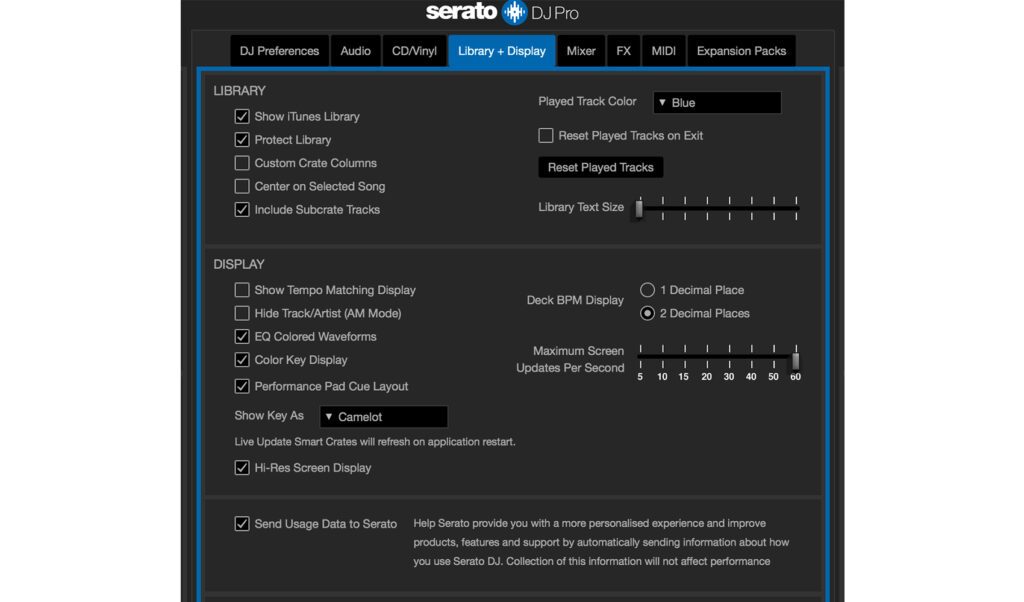
Task: Expand Show Key As Camelot dropdown
Action: (383, 417)
